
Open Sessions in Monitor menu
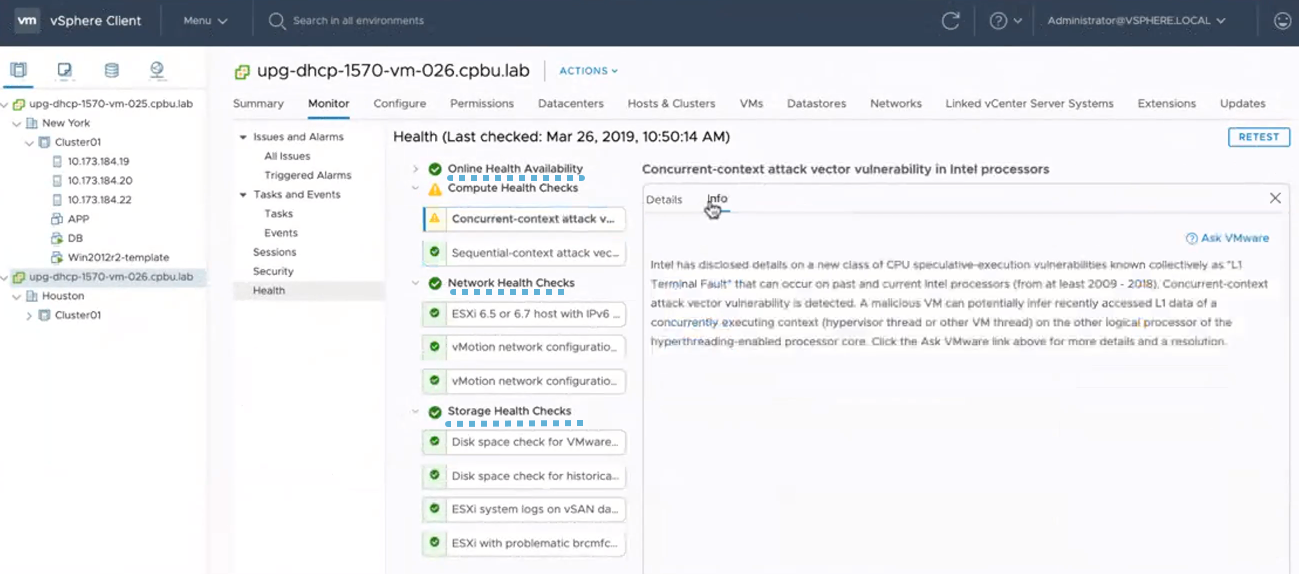pos(275,252)
